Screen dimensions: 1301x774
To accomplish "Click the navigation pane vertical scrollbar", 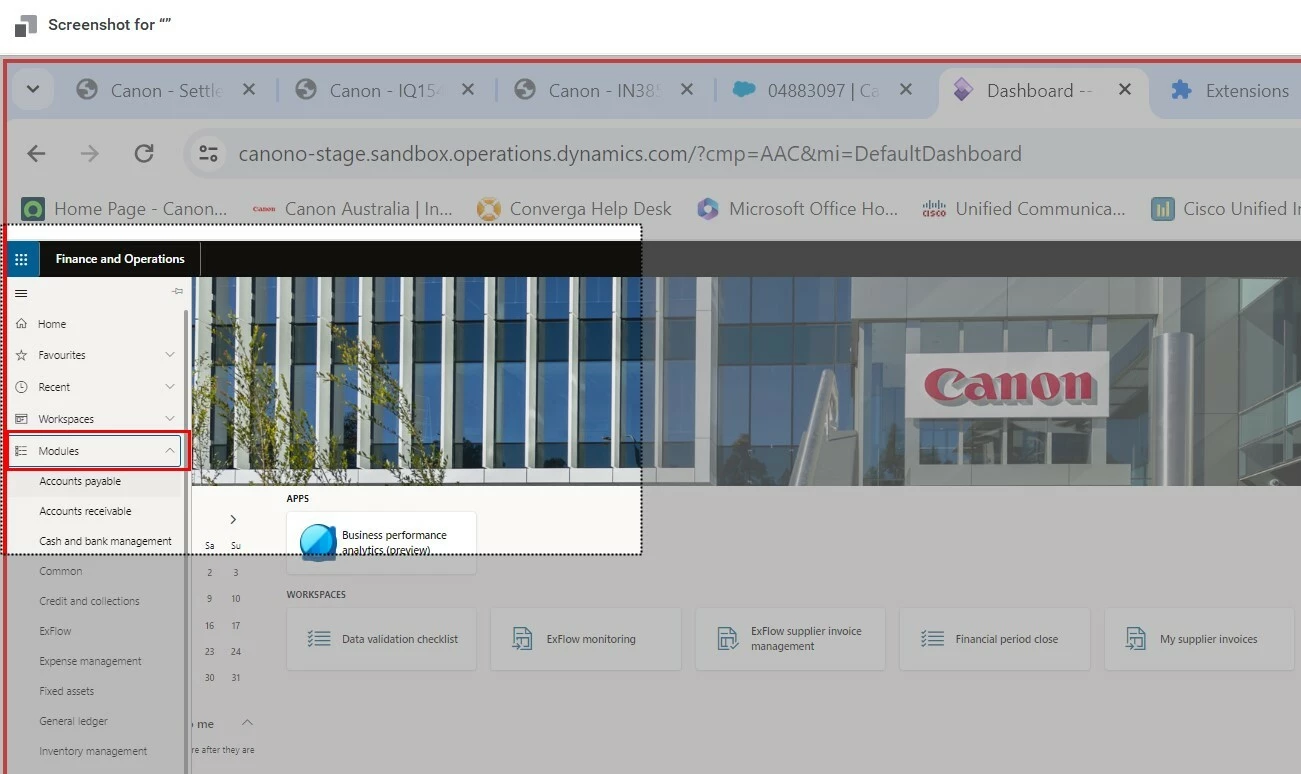I will tap(186, 540).
